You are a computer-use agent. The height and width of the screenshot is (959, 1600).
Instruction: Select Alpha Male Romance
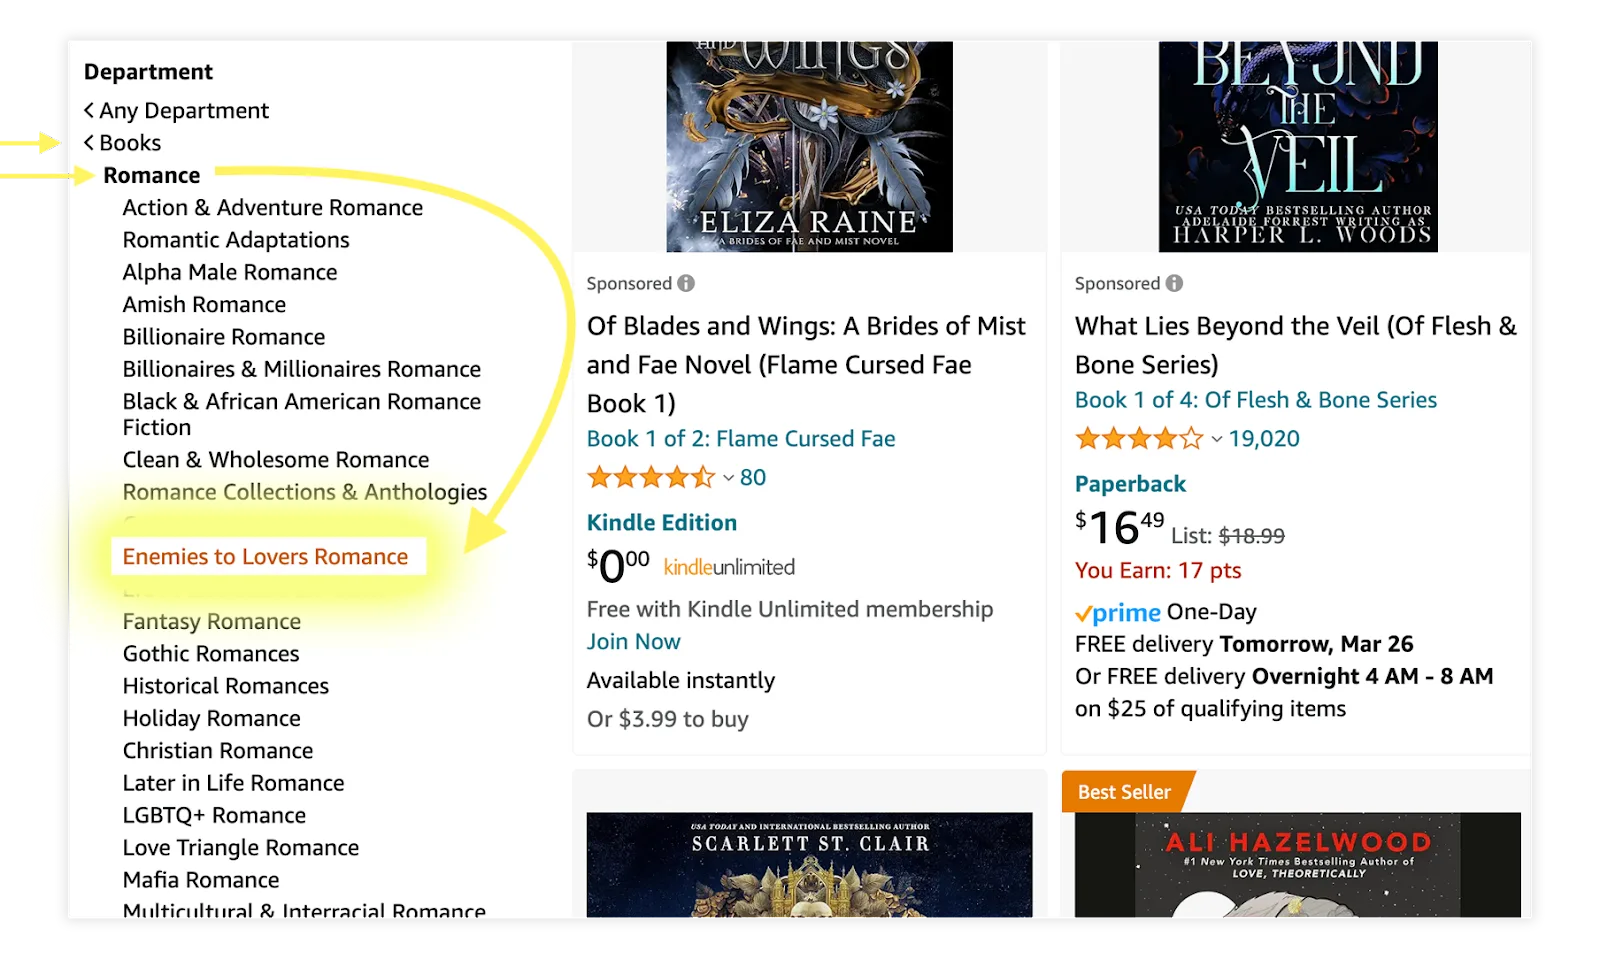[x=230, y=272]
